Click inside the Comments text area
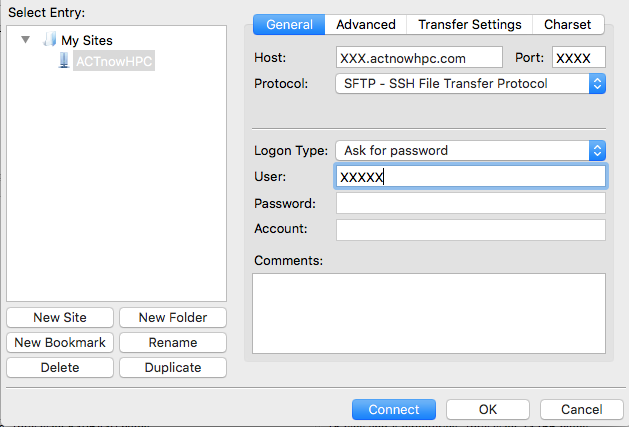This screenshot has height=427, width=629. point(428,313)
